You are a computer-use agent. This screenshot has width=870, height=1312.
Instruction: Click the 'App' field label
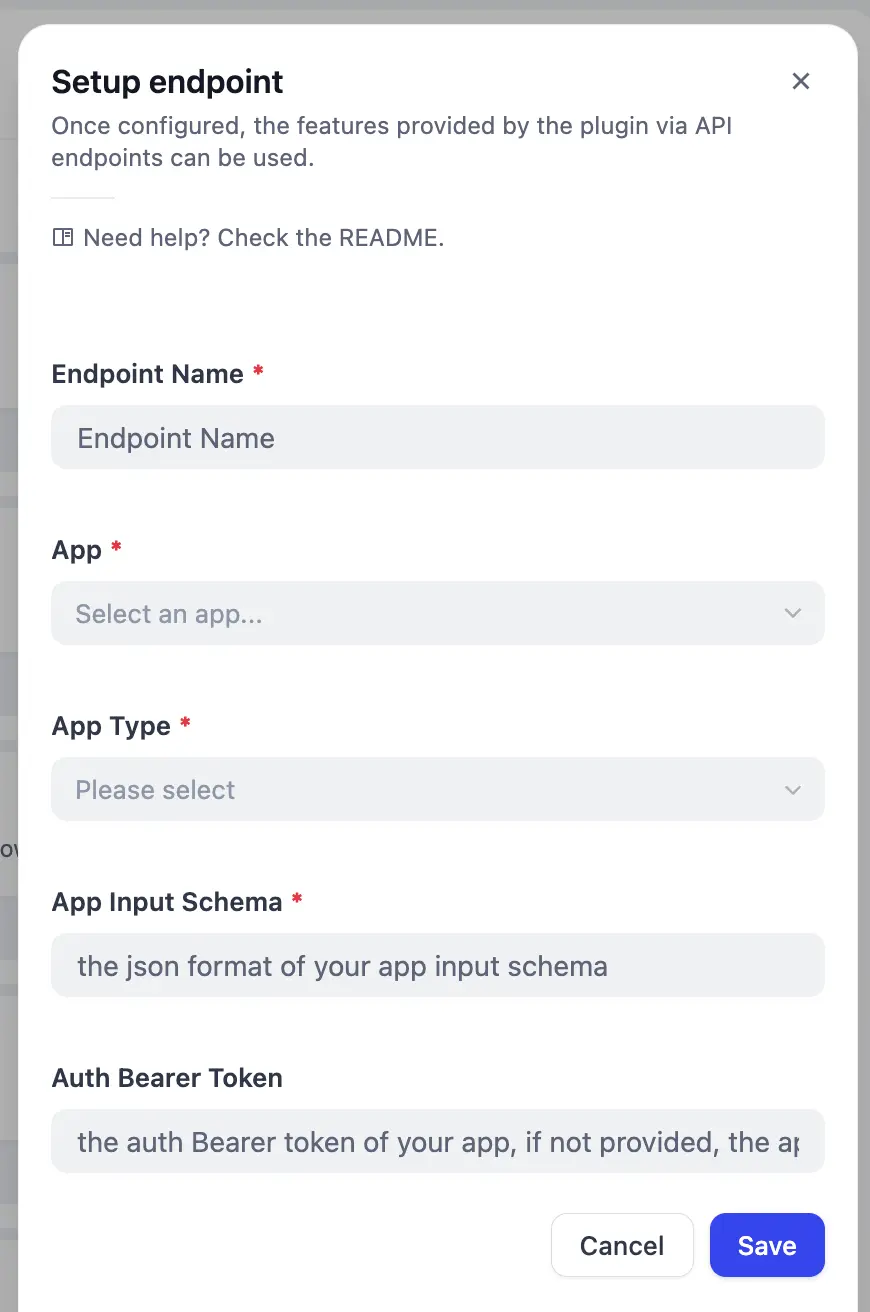coord(77,550)
